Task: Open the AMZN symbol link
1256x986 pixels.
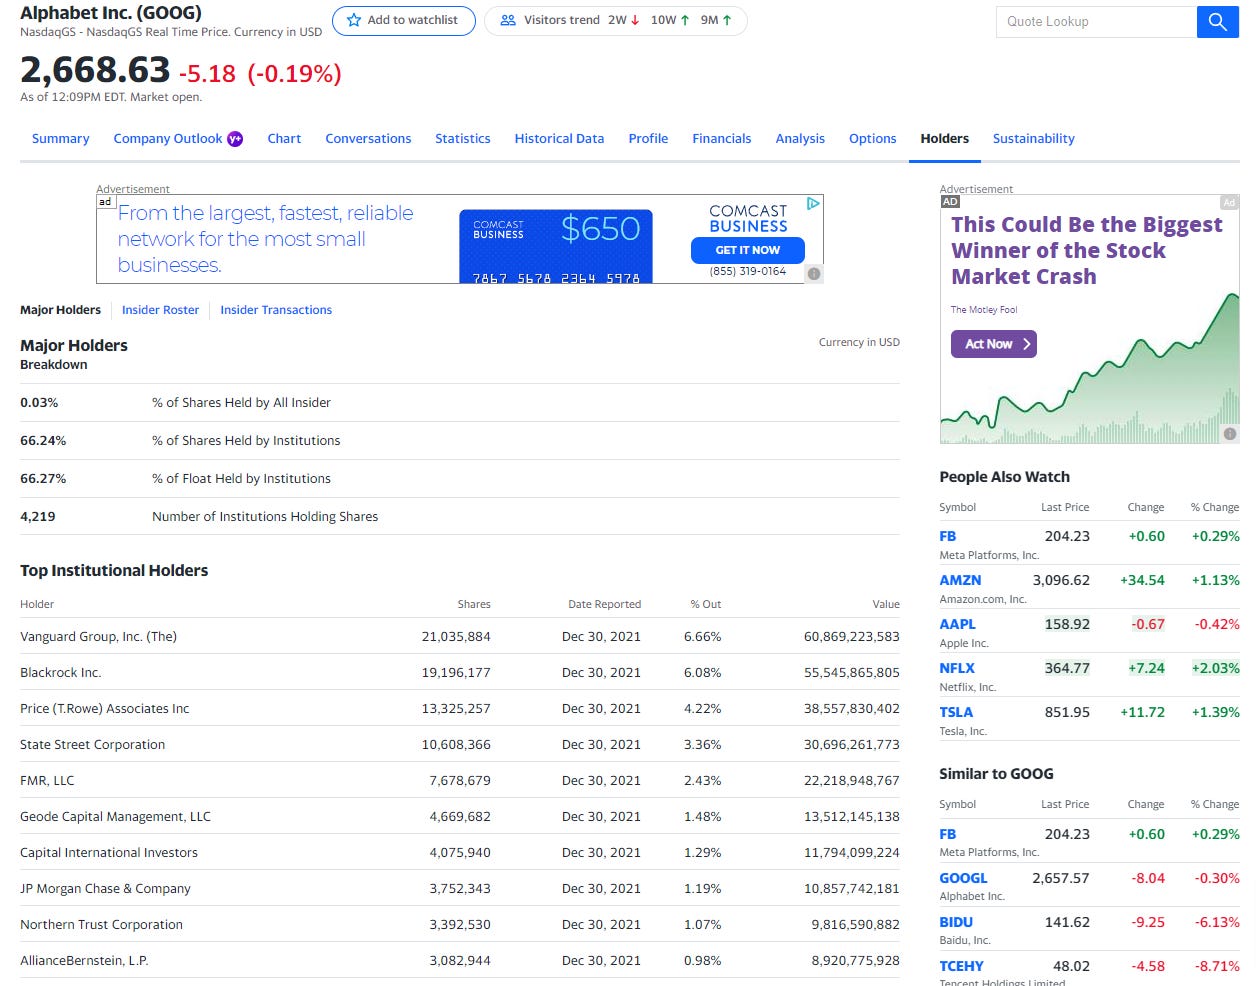Action: click(x=960, y=580)
